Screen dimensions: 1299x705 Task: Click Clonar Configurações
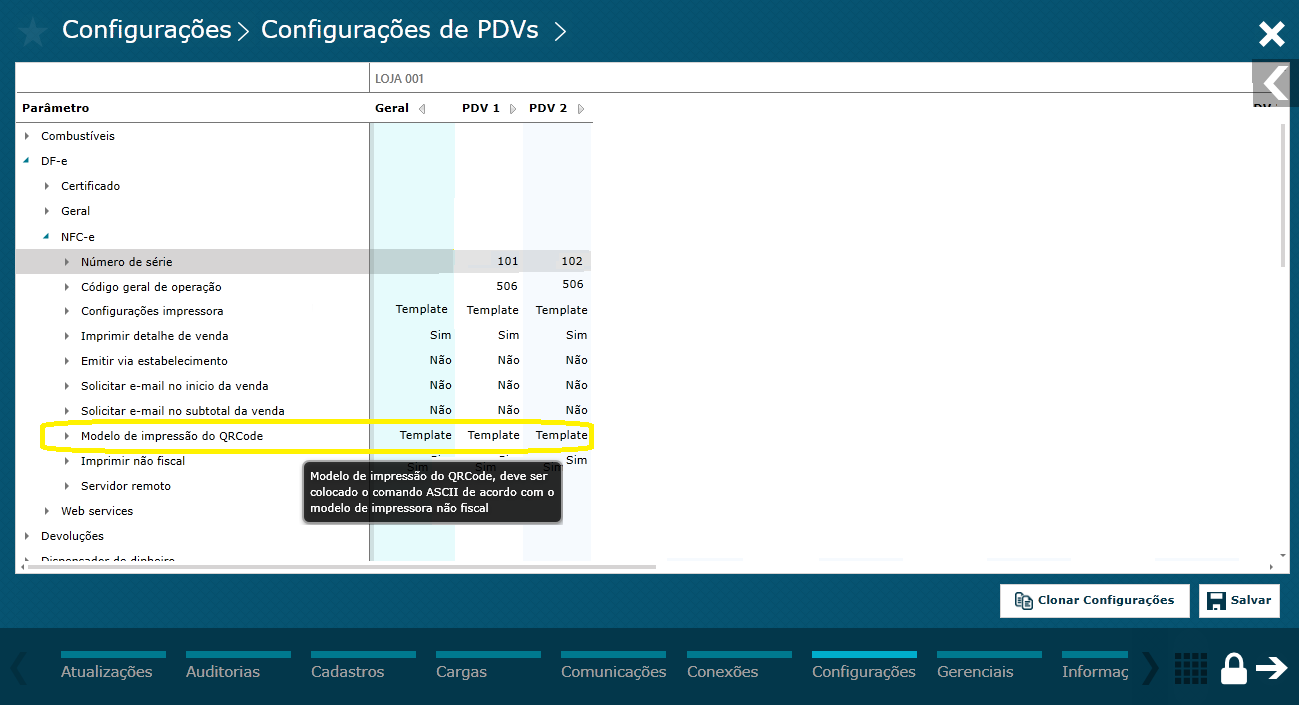point(1094,600)
